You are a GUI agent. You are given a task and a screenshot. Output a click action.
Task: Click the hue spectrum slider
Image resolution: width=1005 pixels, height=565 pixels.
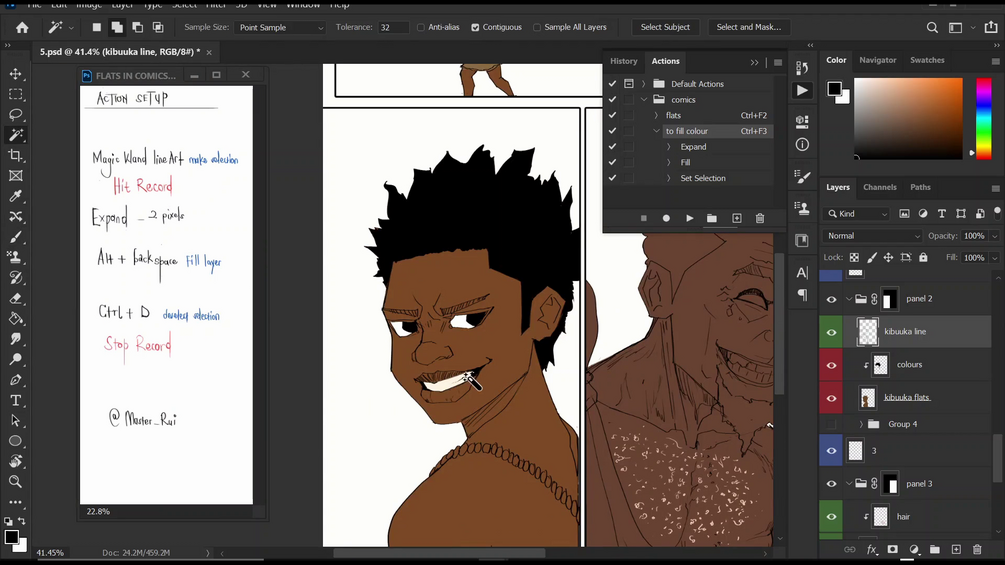[983, 119]
